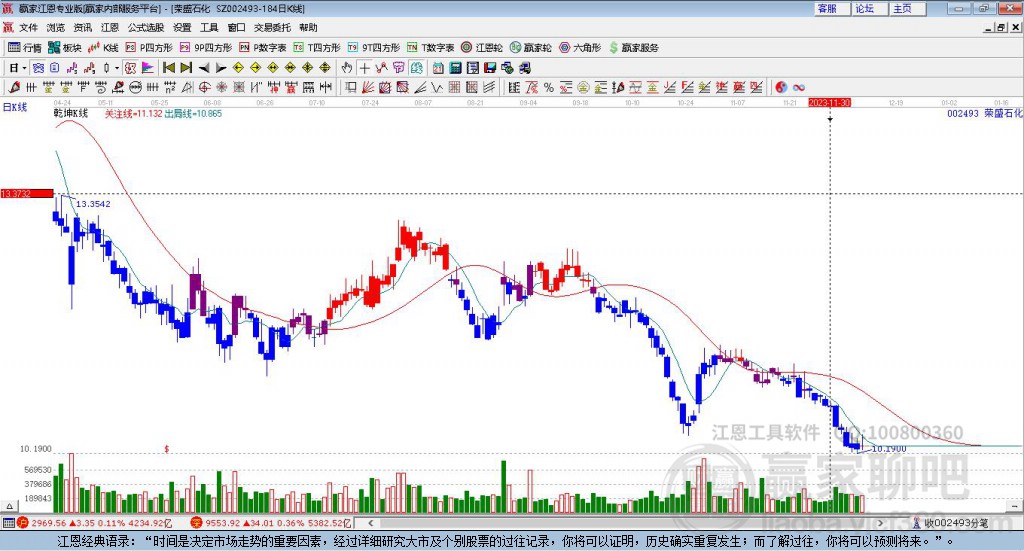Open the T四方形 time square

(317, 48)
